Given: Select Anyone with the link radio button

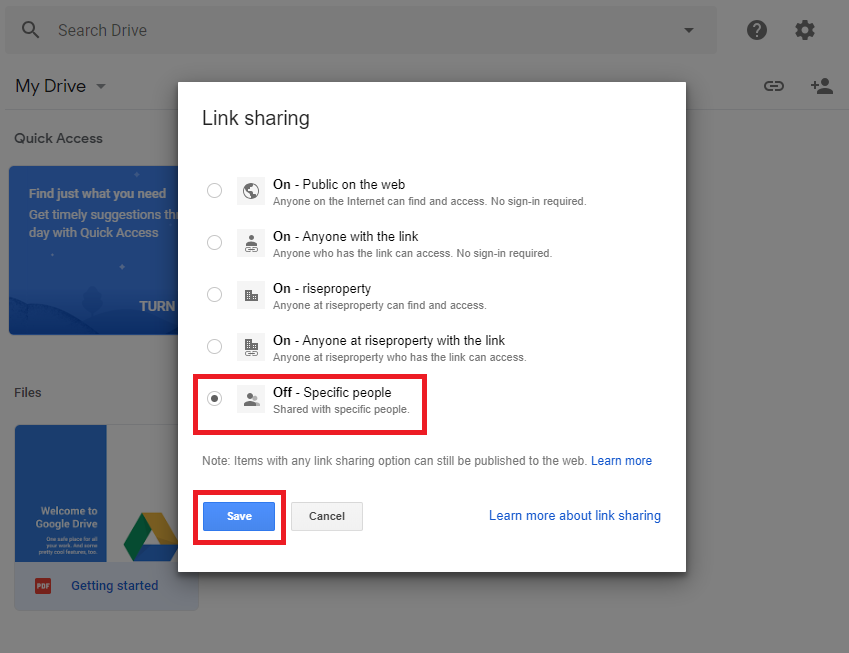Looking at the screenshot, I should [214, 242].
